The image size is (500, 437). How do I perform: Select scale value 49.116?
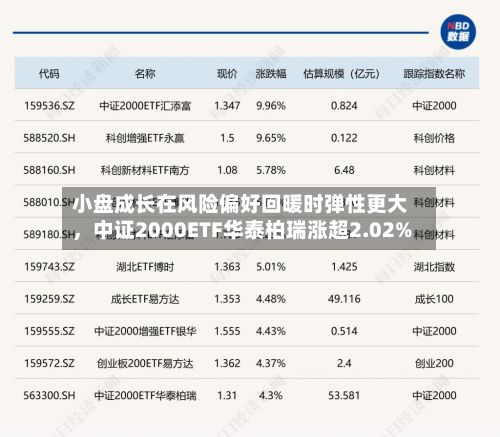click(344, 299)
